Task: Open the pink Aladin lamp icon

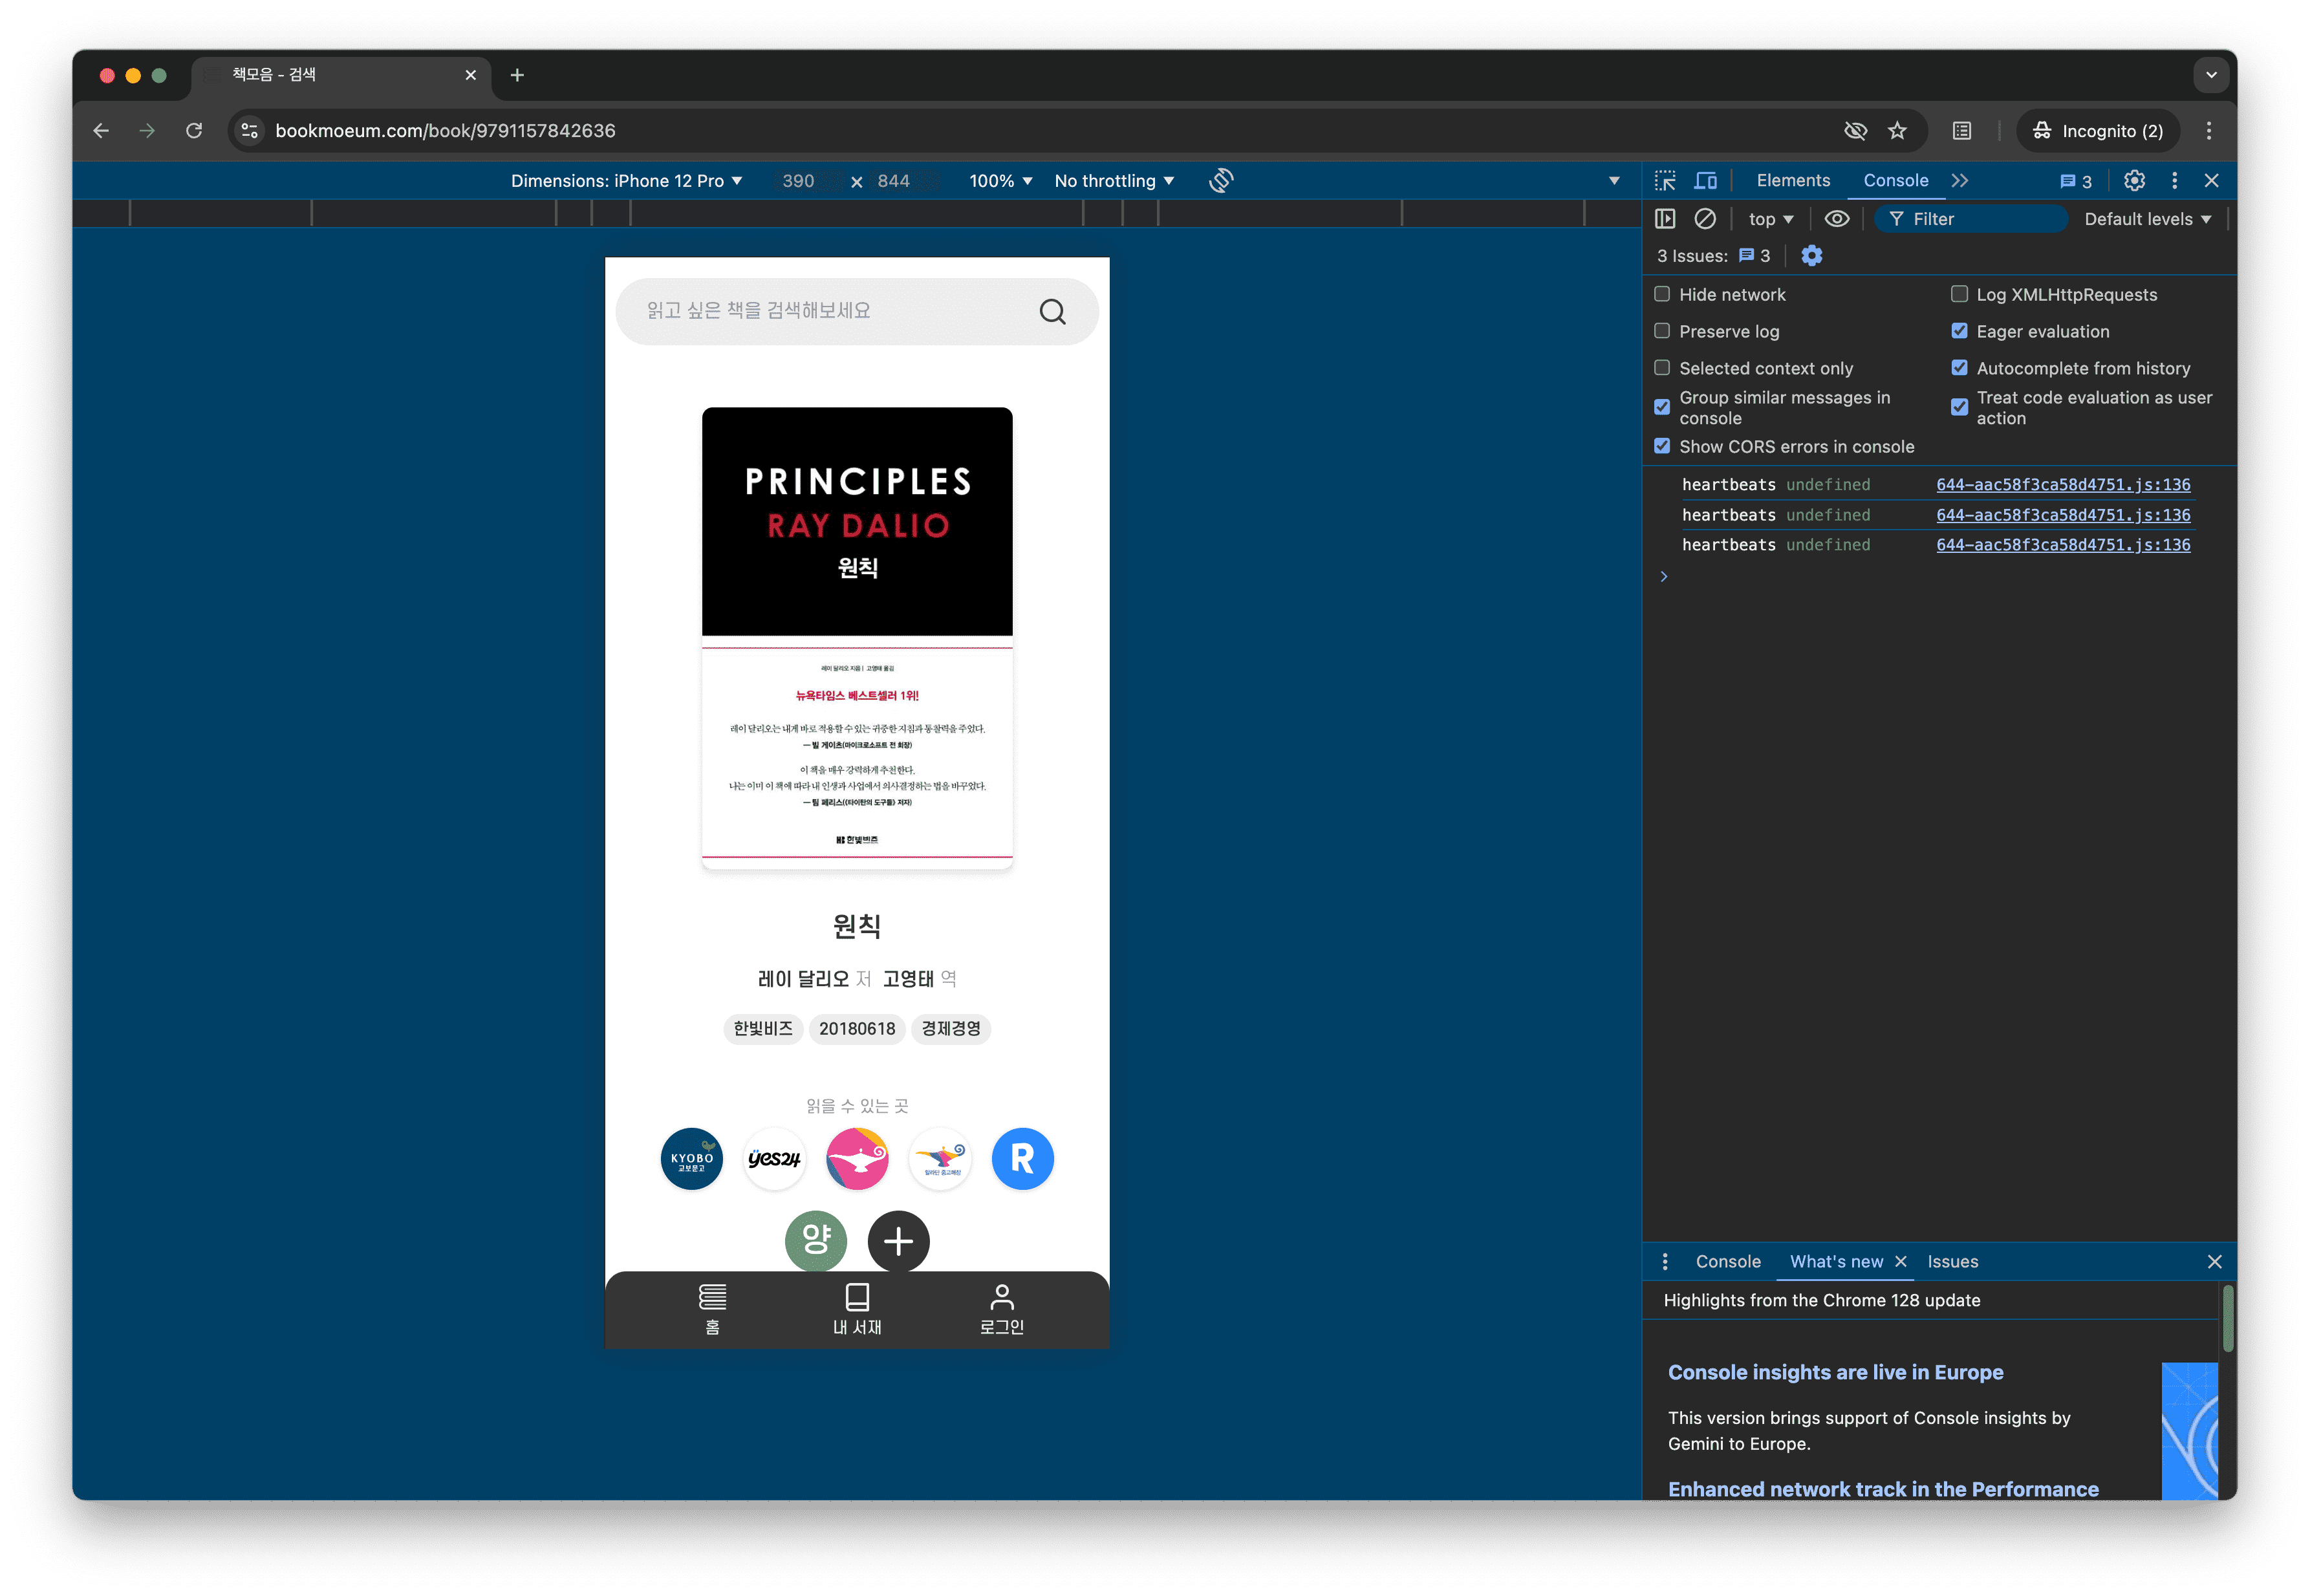Action: tap(857, 1159)
